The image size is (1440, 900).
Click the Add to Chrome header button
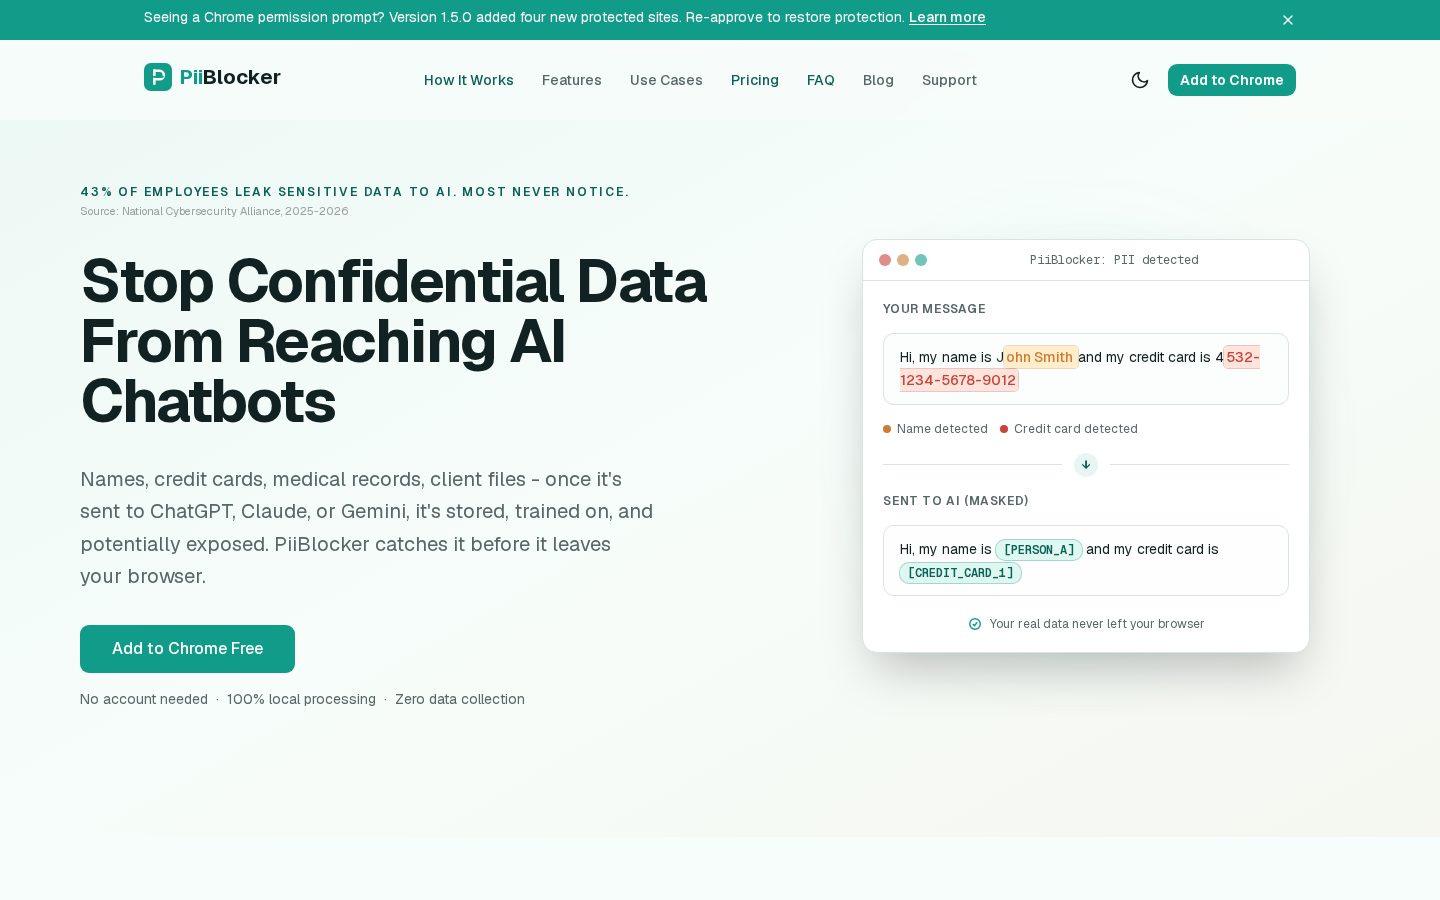[1232, 80]
